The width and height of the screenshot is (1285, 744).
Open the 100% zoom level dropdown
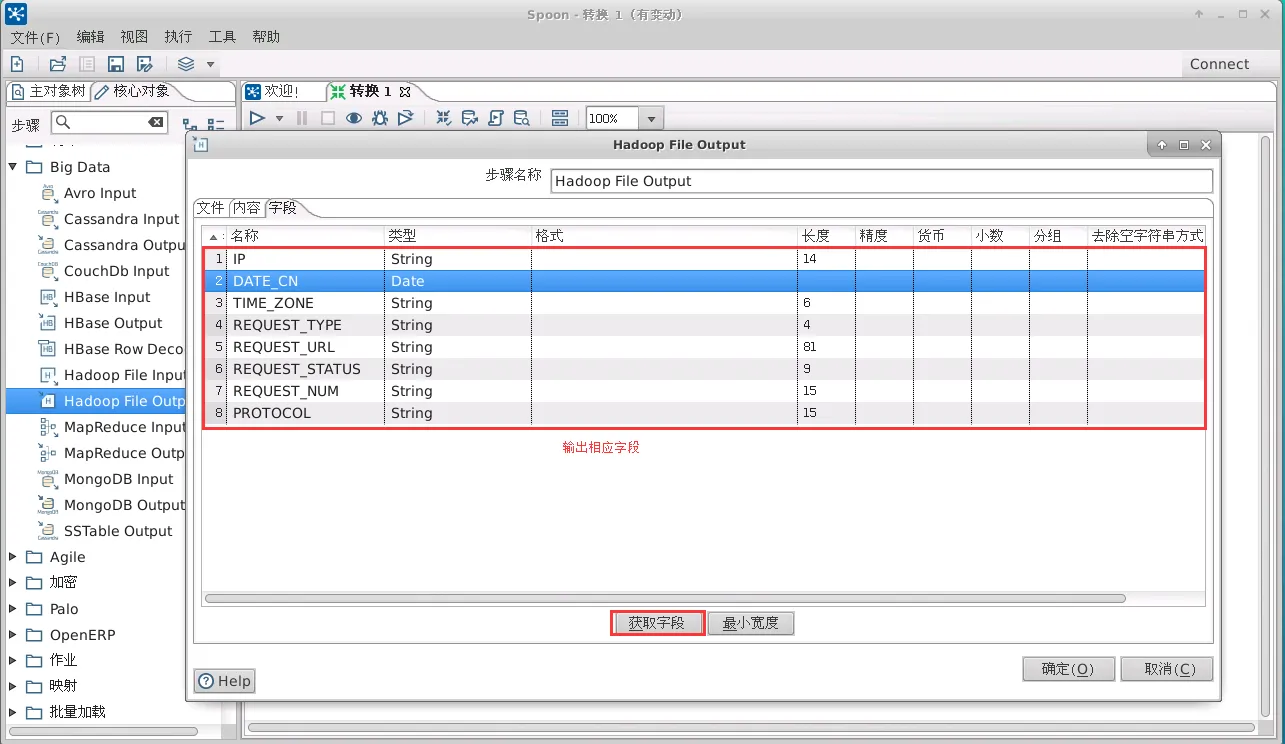[652, 119]
